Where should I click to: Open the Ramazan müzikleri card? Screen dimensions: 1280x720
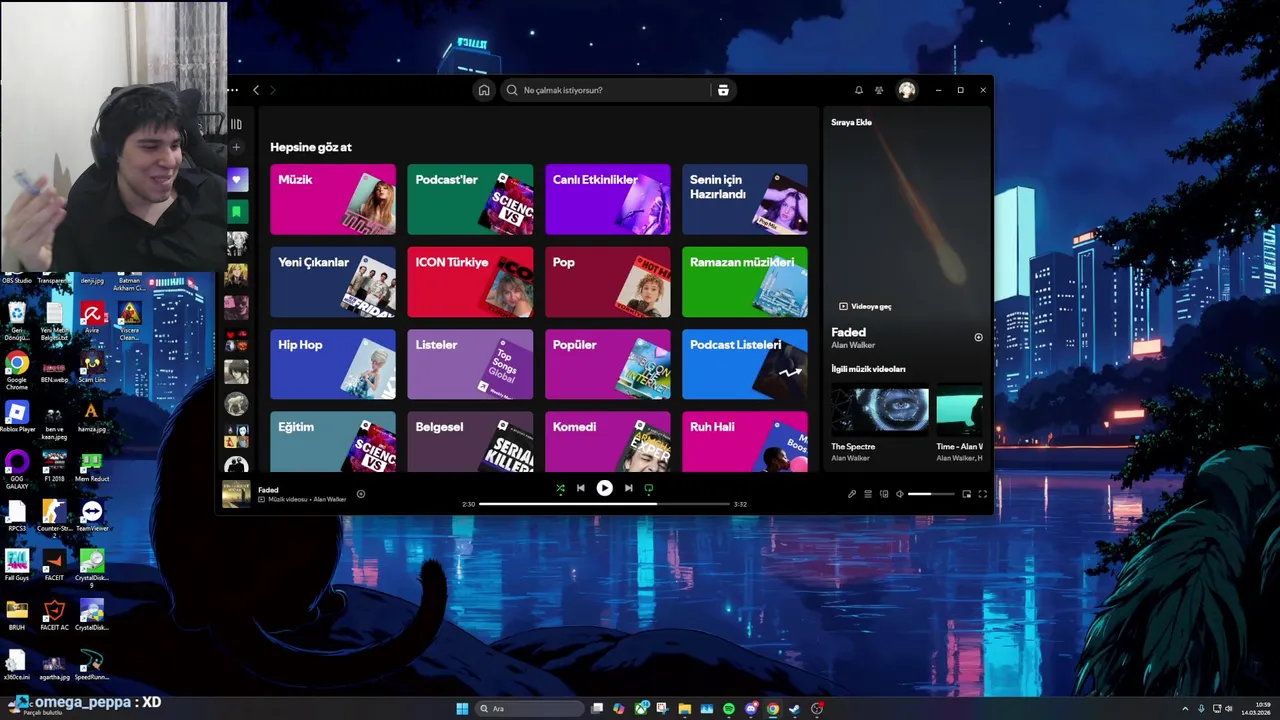pos(745,282)
